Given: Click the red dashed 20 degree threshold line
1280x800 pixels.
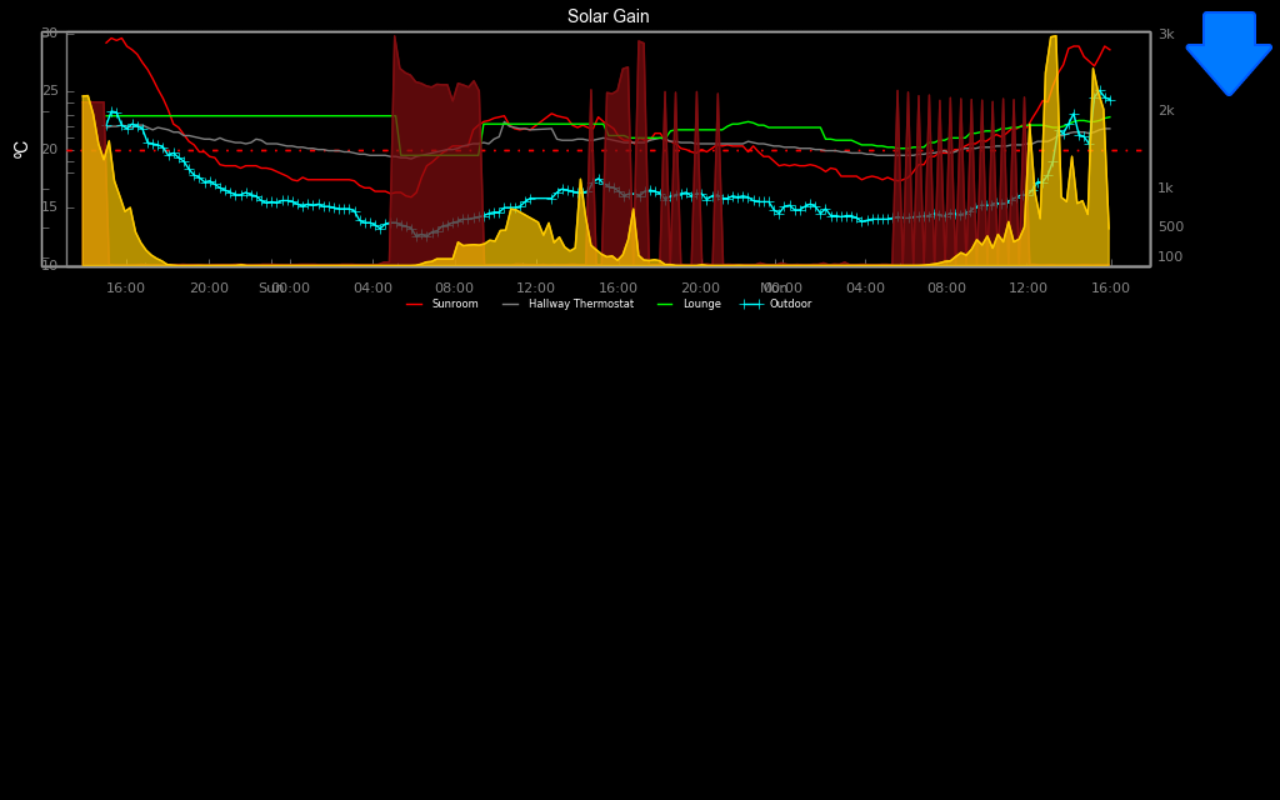Looking at the screenshot, I should 606,151.
